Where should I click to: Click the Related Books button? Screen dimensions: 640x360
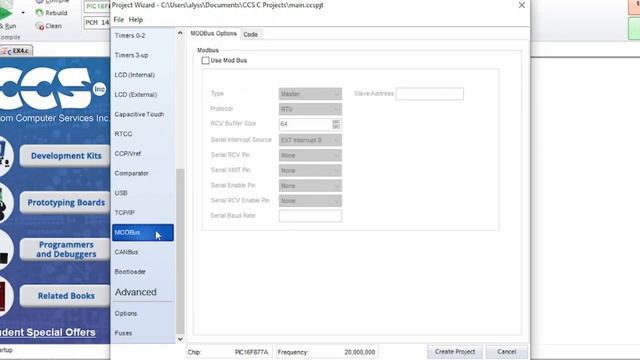66,296
